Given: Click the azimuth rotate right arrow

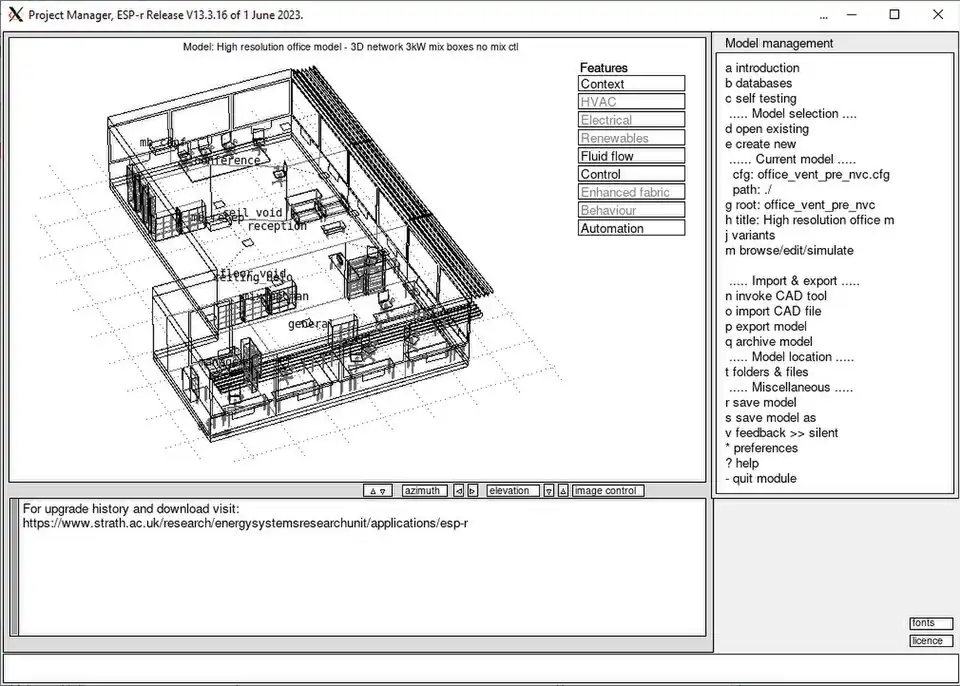Looking at the screenshot, I should click(473, 491).
